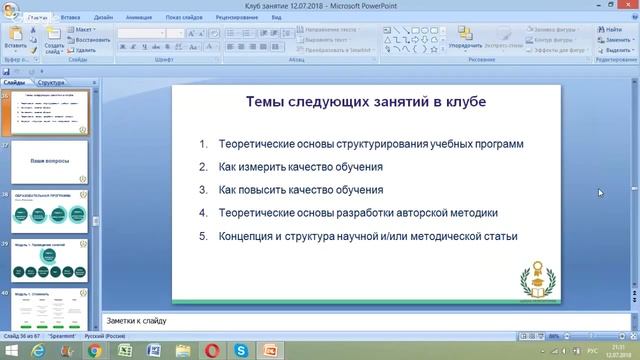The width and height of the screenshot is (640, 360).
Task: Open the Анимация ribbon tab
Action: coord(139,18)
